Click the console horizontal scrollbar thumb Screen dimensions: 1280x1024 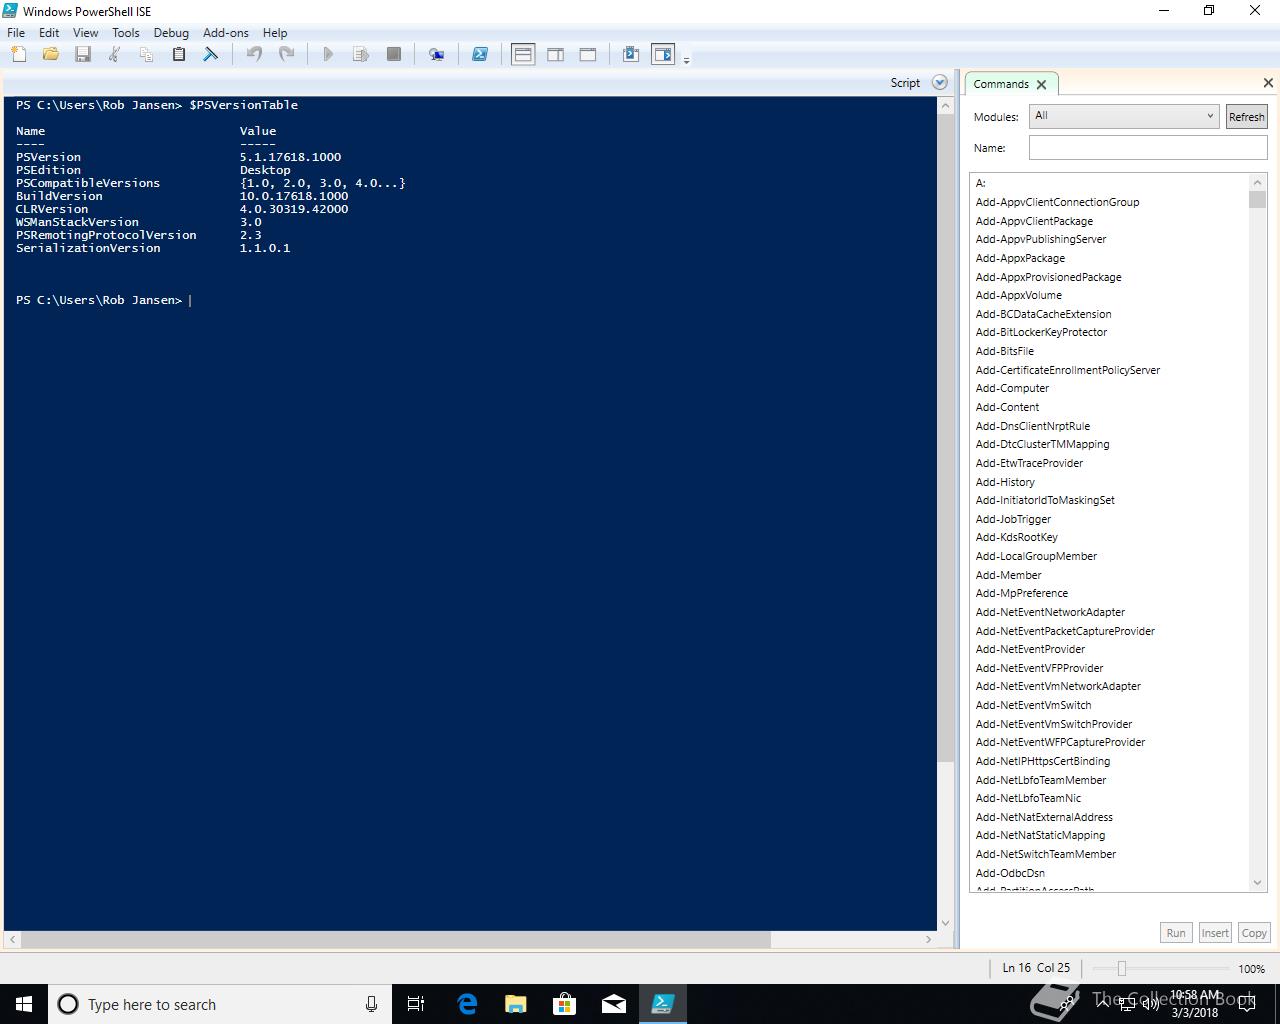click(x=395, y=940)
